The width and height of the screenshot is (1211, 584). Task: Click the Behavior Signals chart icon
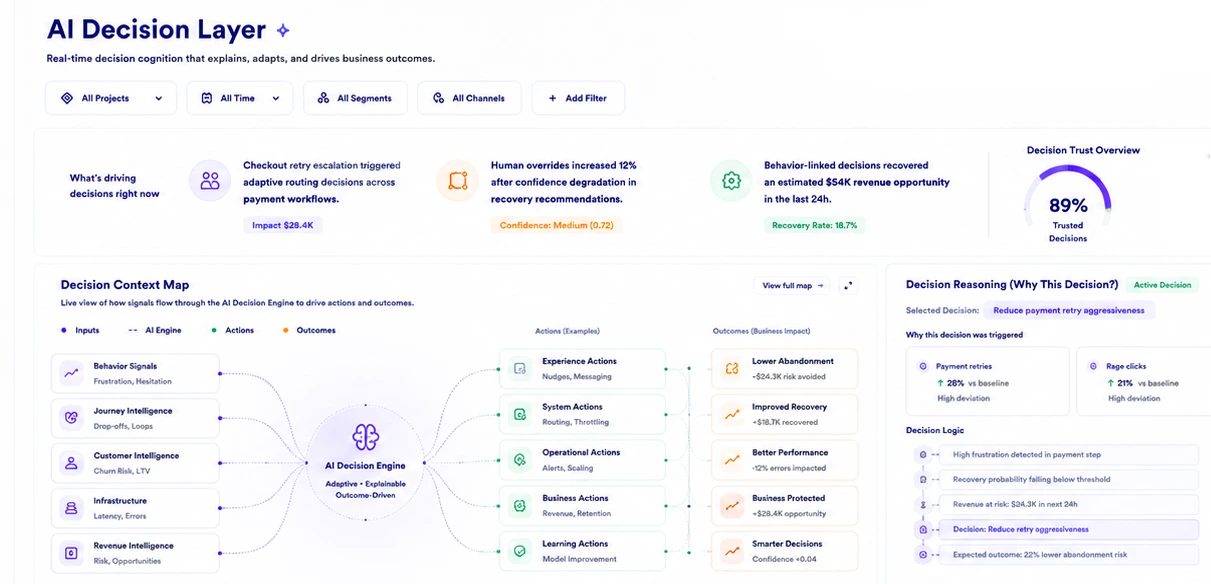pyautogui.click(x=71, y=373)
